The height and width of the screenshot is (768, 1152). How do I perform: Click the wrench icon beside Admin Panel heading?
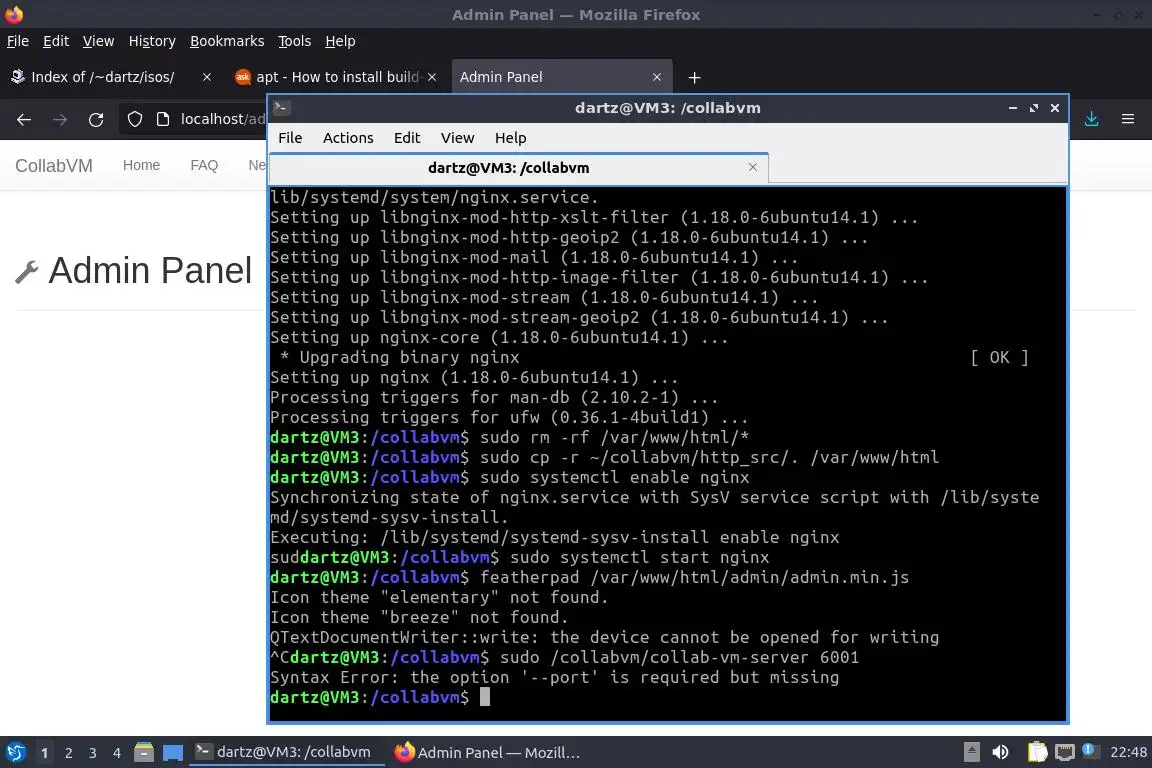(26, 272)
